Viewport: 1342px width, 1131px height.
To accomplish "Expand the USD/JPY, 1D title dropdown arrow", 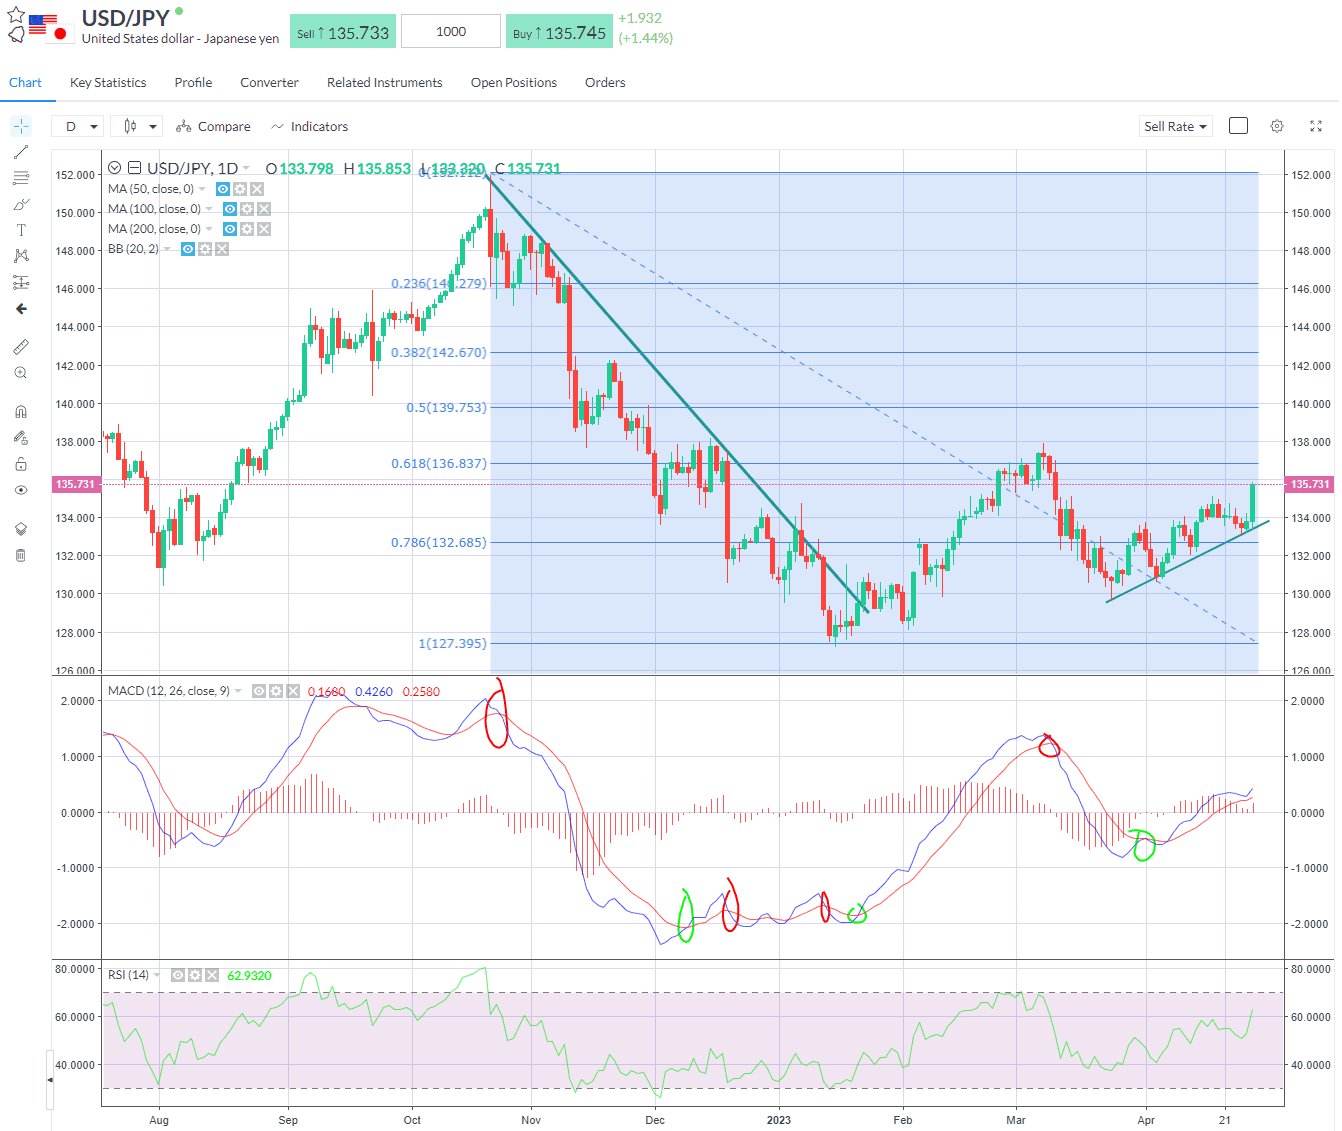I will click(248, 169).
